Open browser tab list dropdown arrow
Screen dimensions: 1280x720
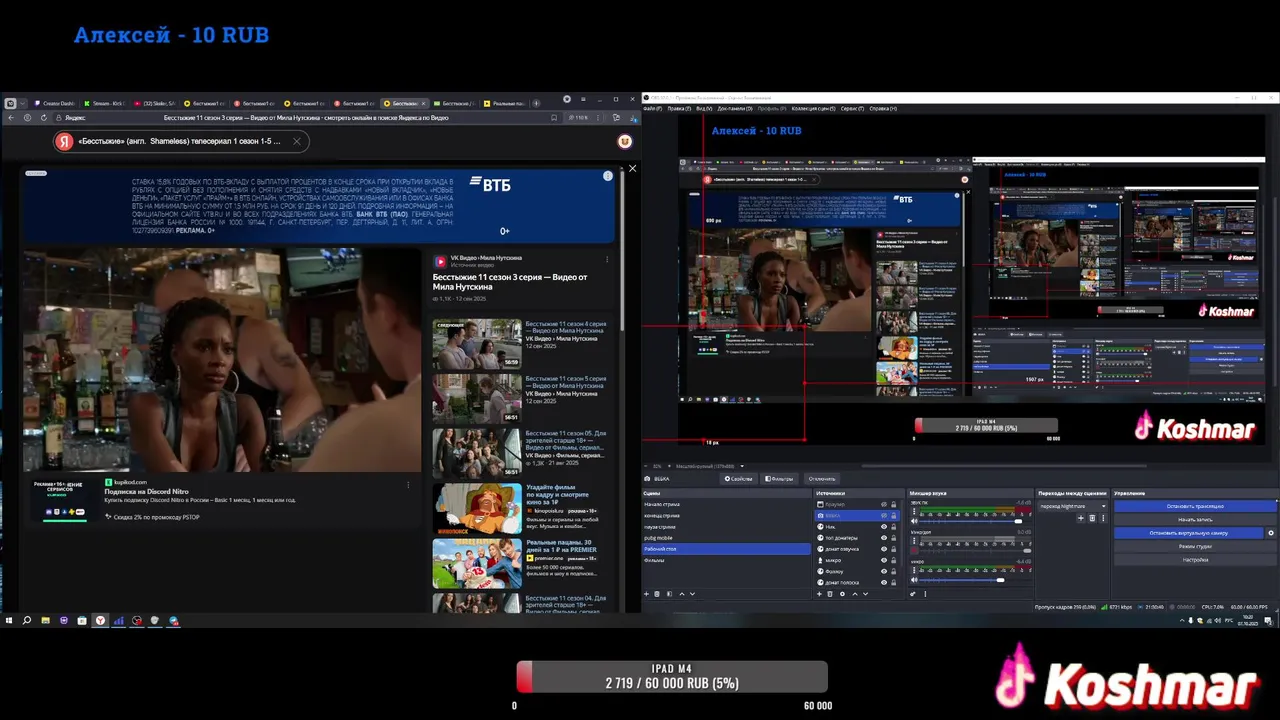click(22, 103)
